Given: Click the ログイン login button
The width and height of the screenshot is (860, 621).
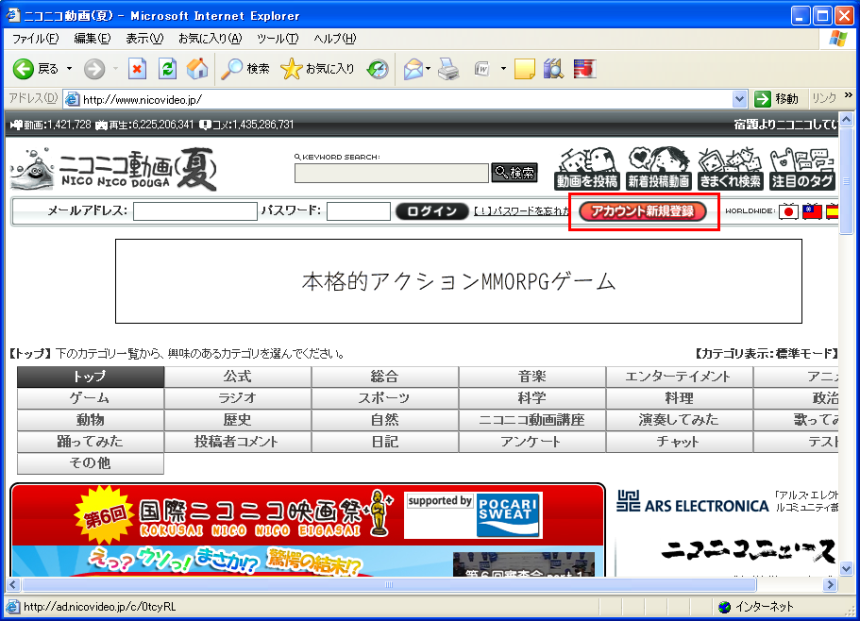Looking at the screenshot, I should 432,212.
